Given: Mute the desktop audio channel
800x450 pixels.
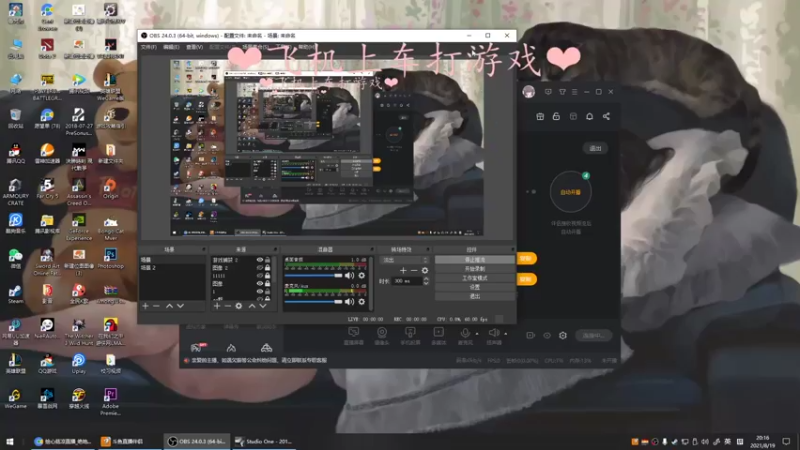Looking at the screenshot, I should tap(349, 276).
